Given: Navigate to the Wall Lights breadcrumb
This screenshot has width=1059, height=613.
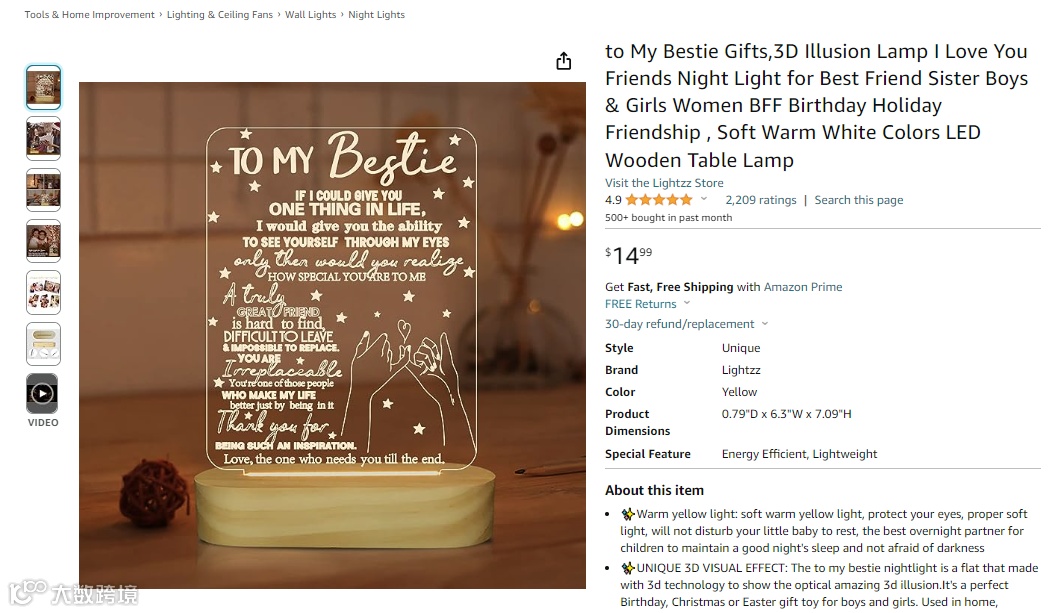Looking at the screenshot, I should click(310, 15).
